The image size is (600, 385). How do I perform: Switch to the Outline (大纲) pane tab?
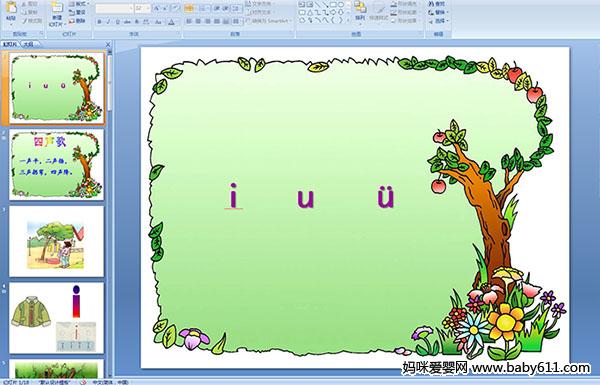pyautogui.click(x=28, y=44)
